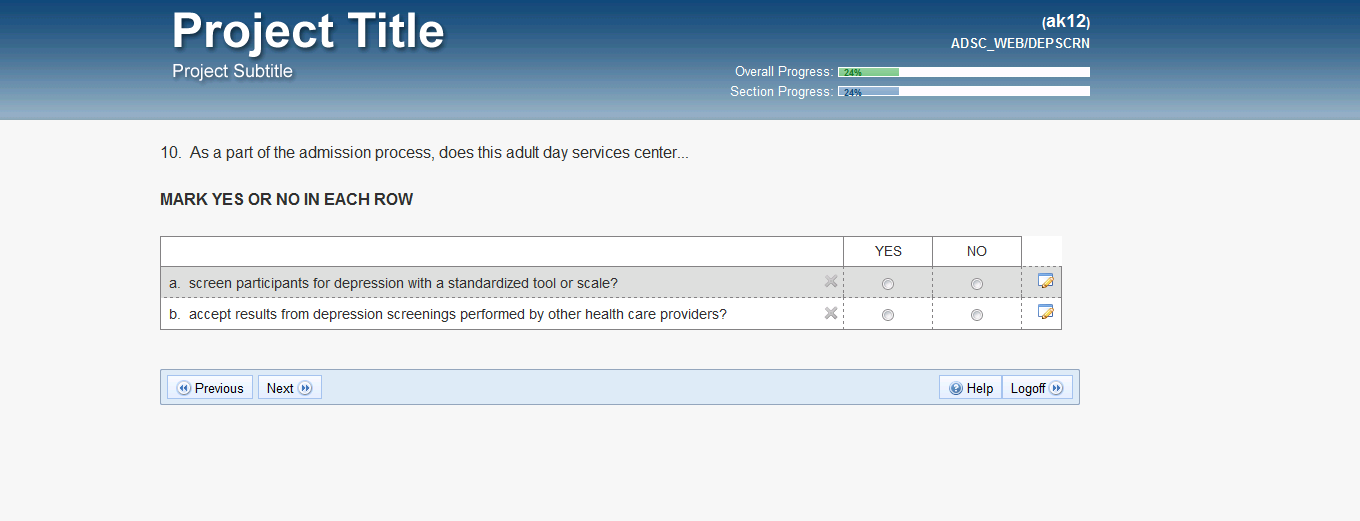Image resolution: width=1360 pixels, height=521 pixels.
Task: Choose YES for accepting other providers' screenings
Action: pyautogui.click(x=888, y=315)
